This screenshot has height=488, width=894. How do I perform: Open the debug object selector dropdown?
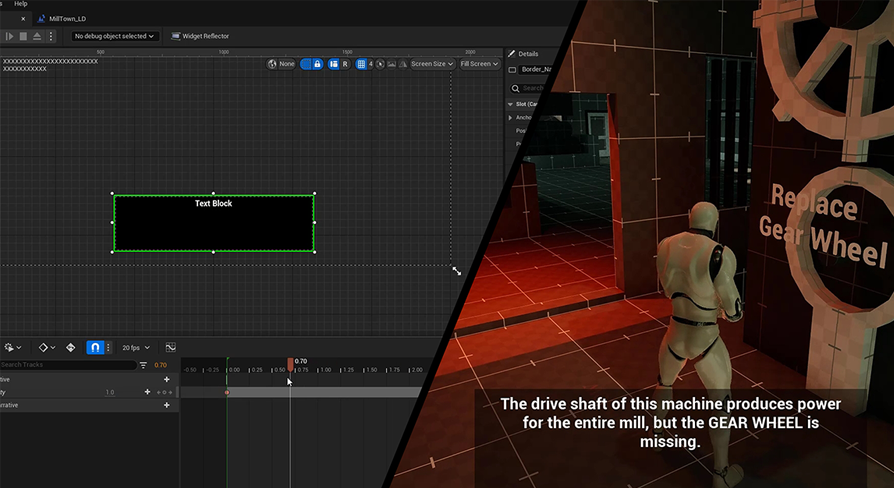point(115,36)
